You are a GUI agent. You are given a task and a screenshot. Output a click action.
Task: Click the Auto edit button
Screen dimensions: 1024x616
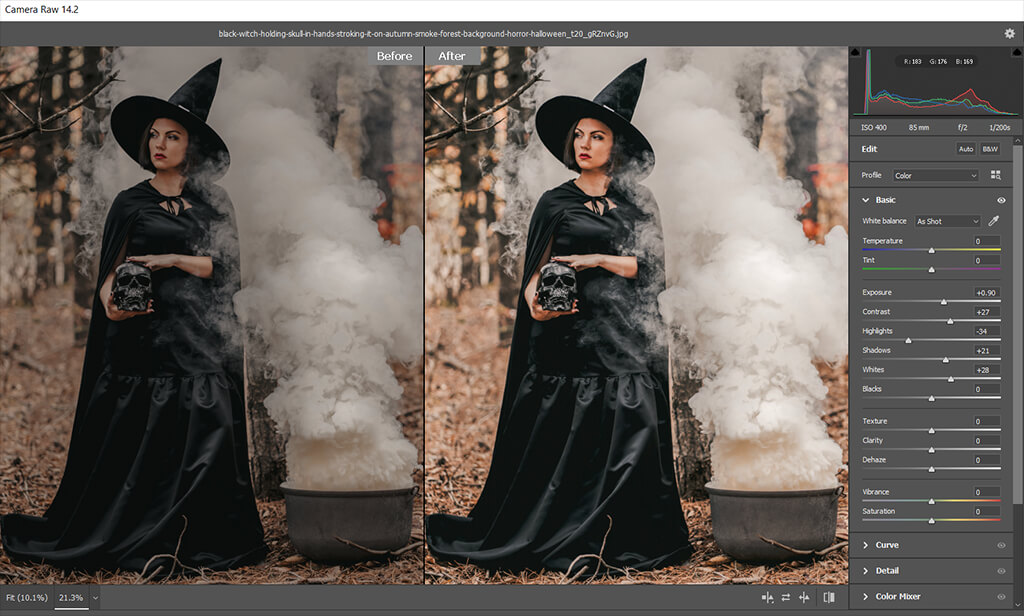[966, 149]
